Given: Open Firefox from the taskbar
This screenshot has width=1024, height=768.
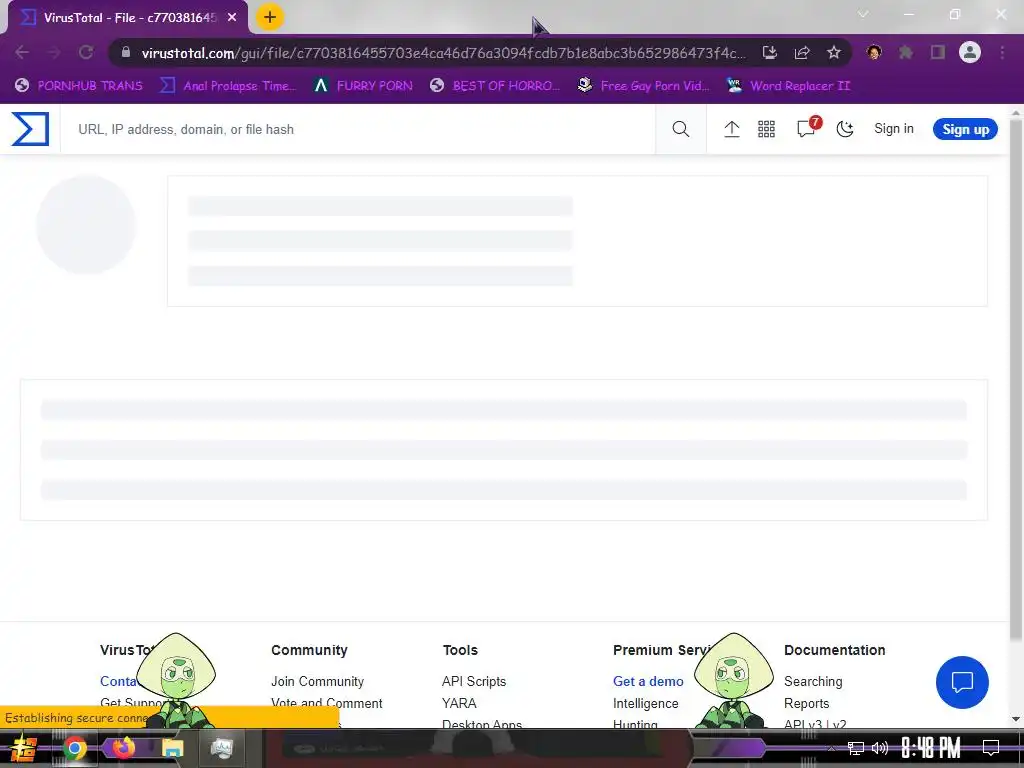Looking at the screenshot, I should (x=123, y=747).
